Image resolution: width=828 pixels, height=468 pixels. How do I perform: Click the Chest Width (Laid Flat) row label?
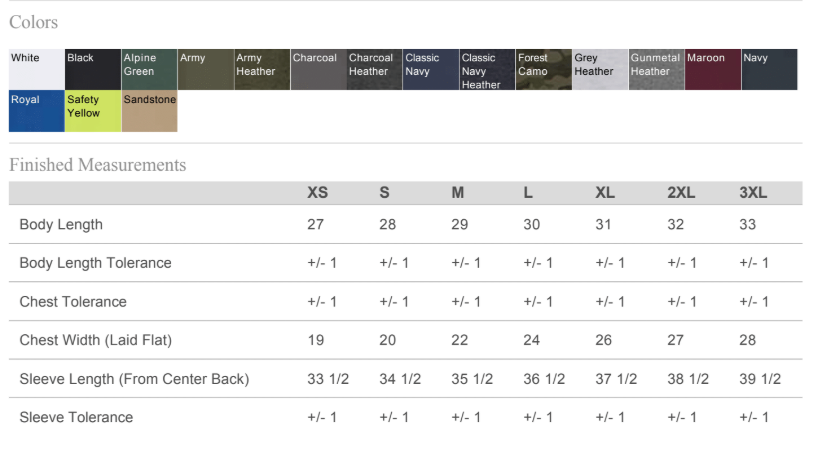pos(96,340)
